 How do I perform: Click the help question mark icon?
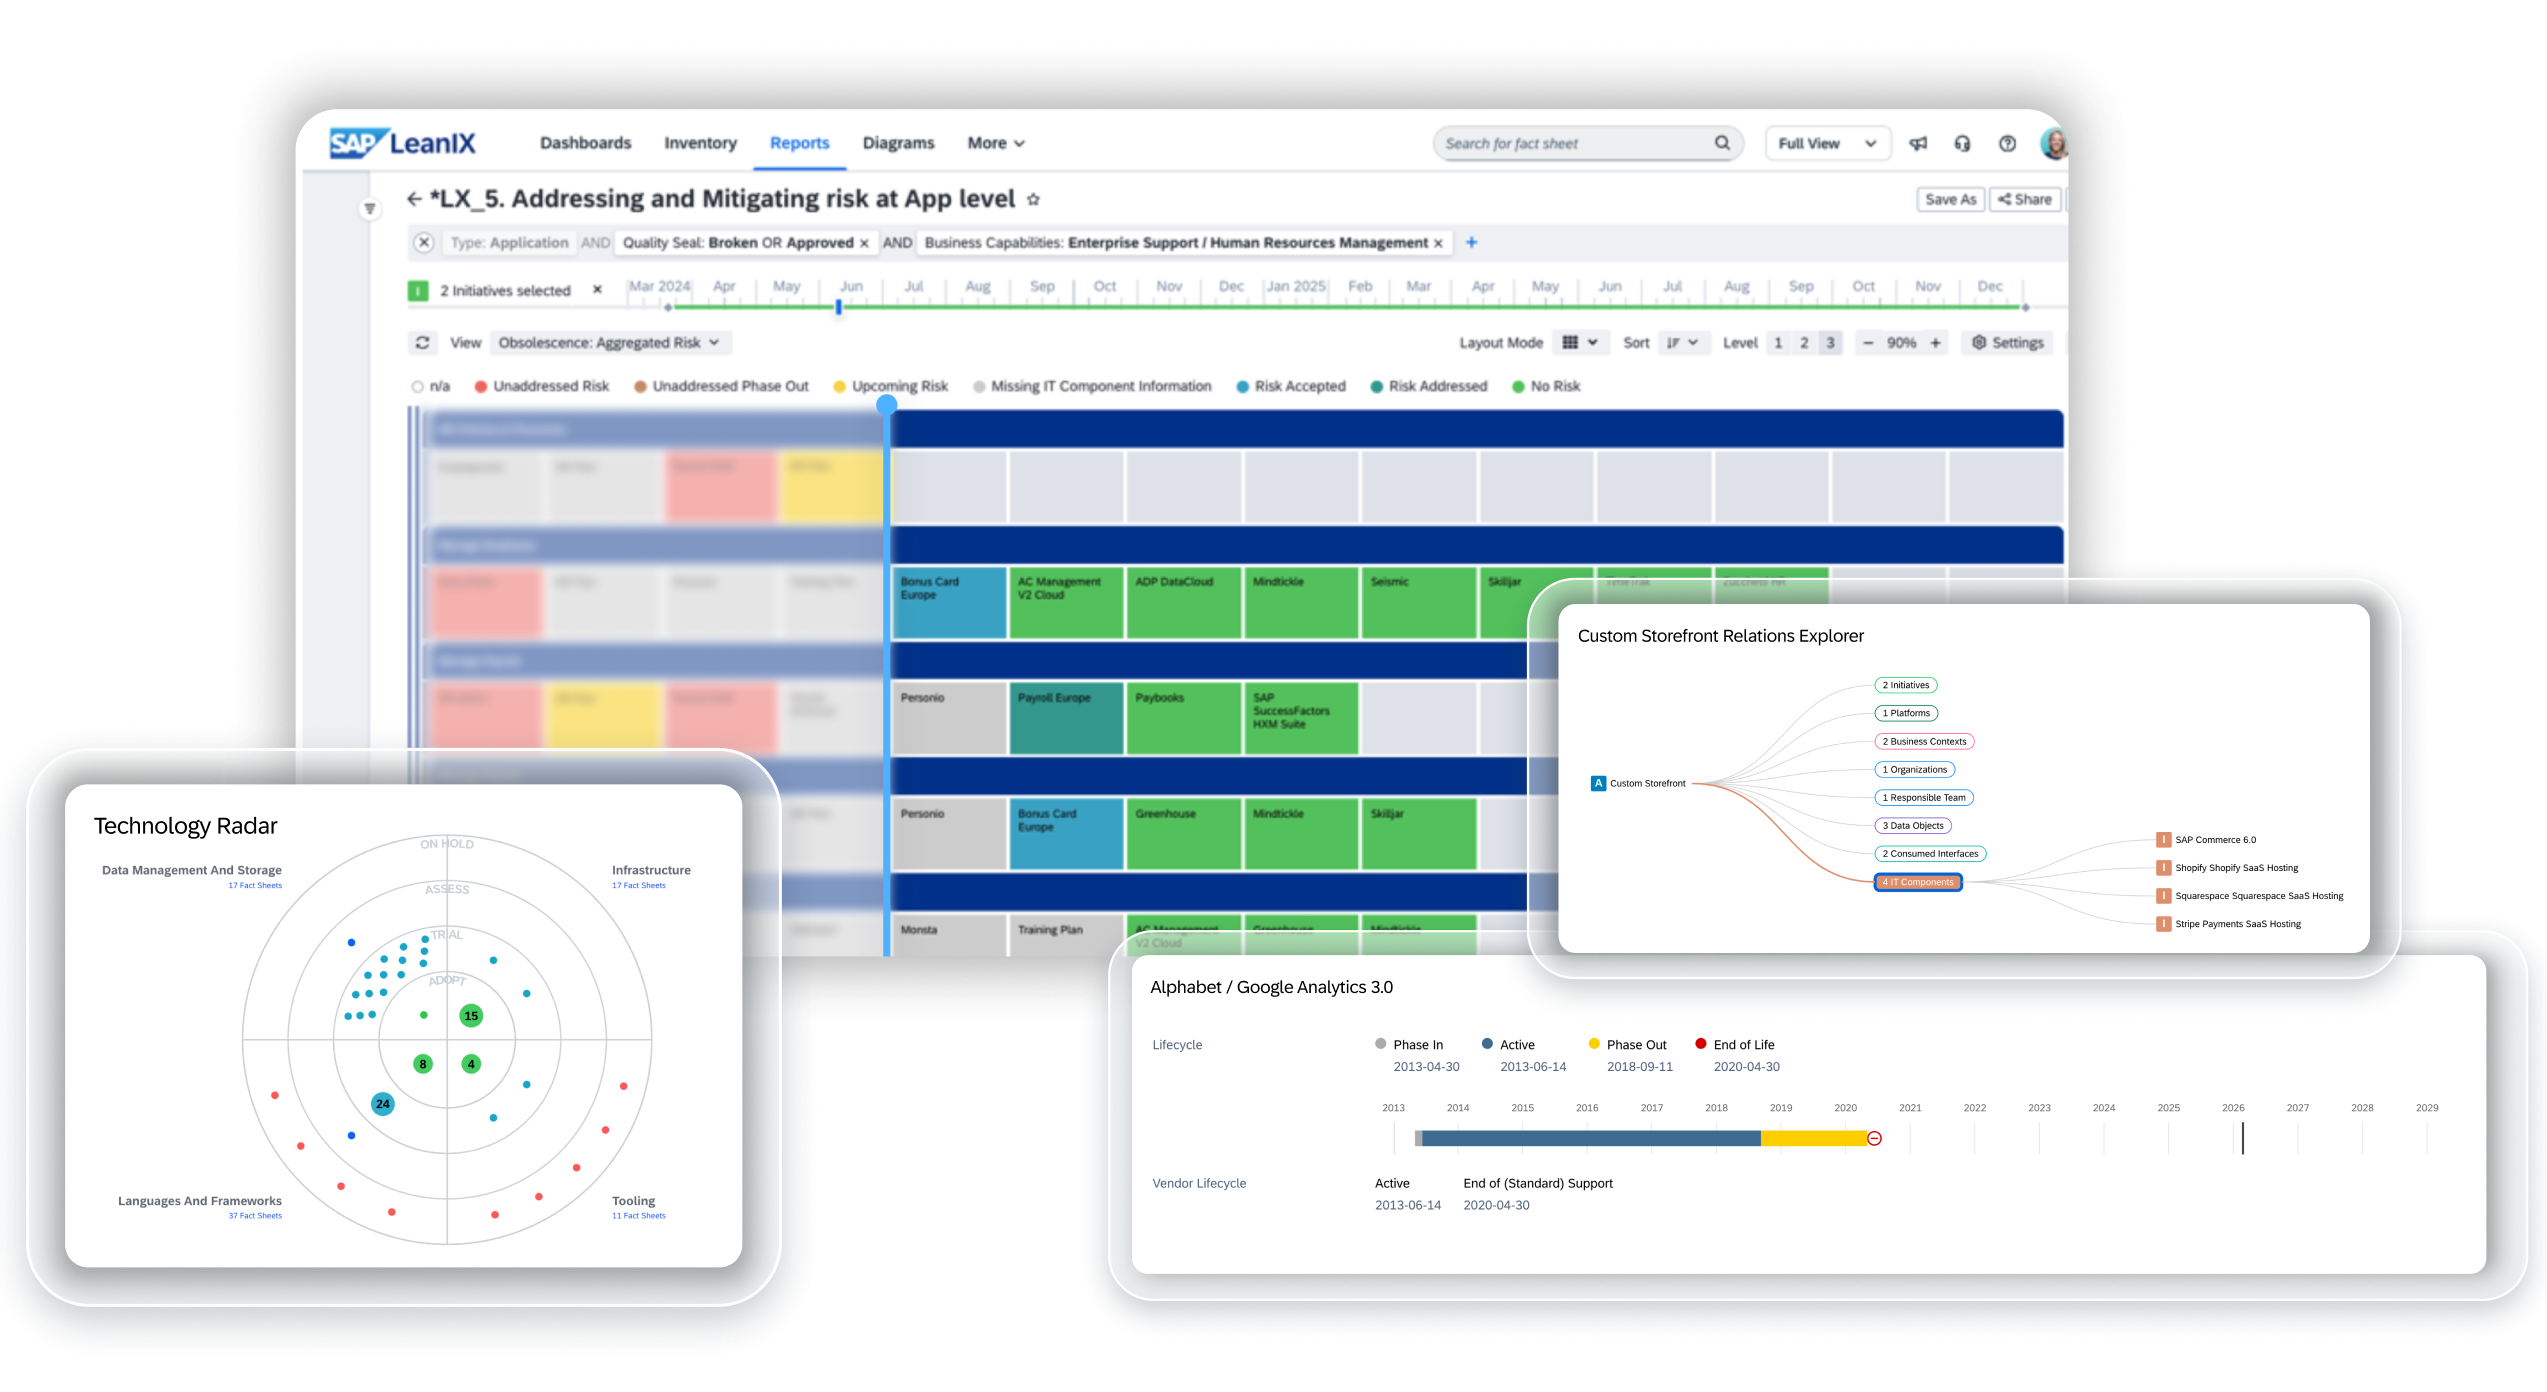click(x=2007, y=144)
